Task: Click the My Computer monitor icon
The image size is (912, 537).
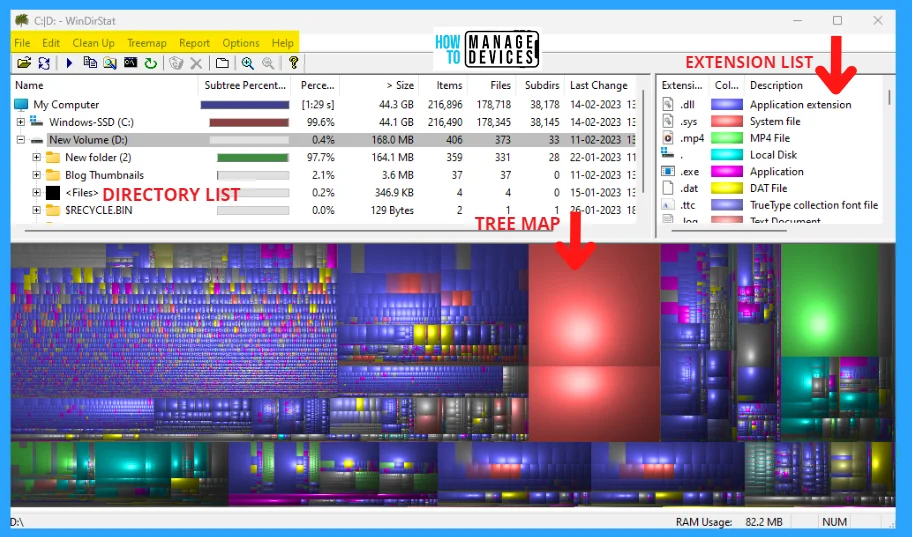Action: pos(21,105)
